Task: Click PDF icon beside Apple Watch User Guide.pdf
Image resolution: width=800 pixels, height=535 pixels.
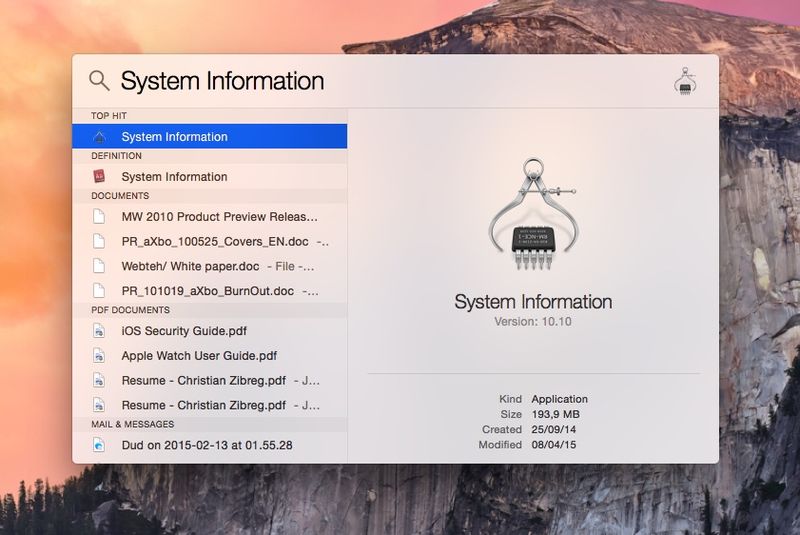Action: pos(99,355)
